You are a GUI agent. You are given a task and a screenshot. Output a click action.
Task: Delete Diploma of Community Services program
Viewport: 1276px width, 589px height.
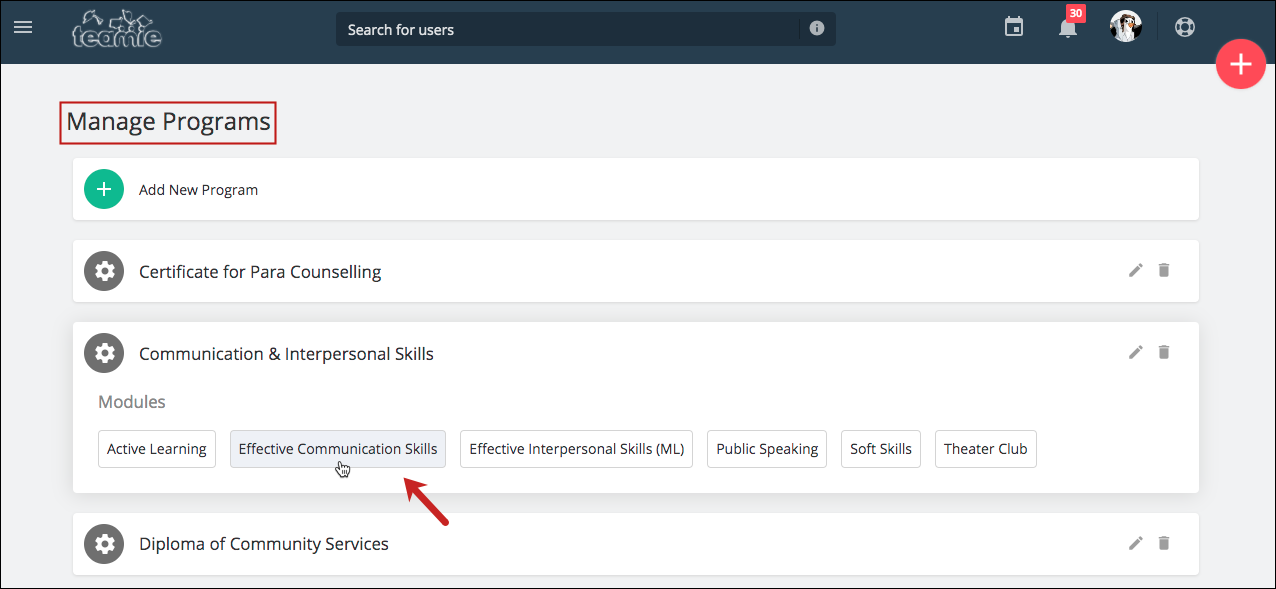pyautogui.click(x=1164, y=543)
